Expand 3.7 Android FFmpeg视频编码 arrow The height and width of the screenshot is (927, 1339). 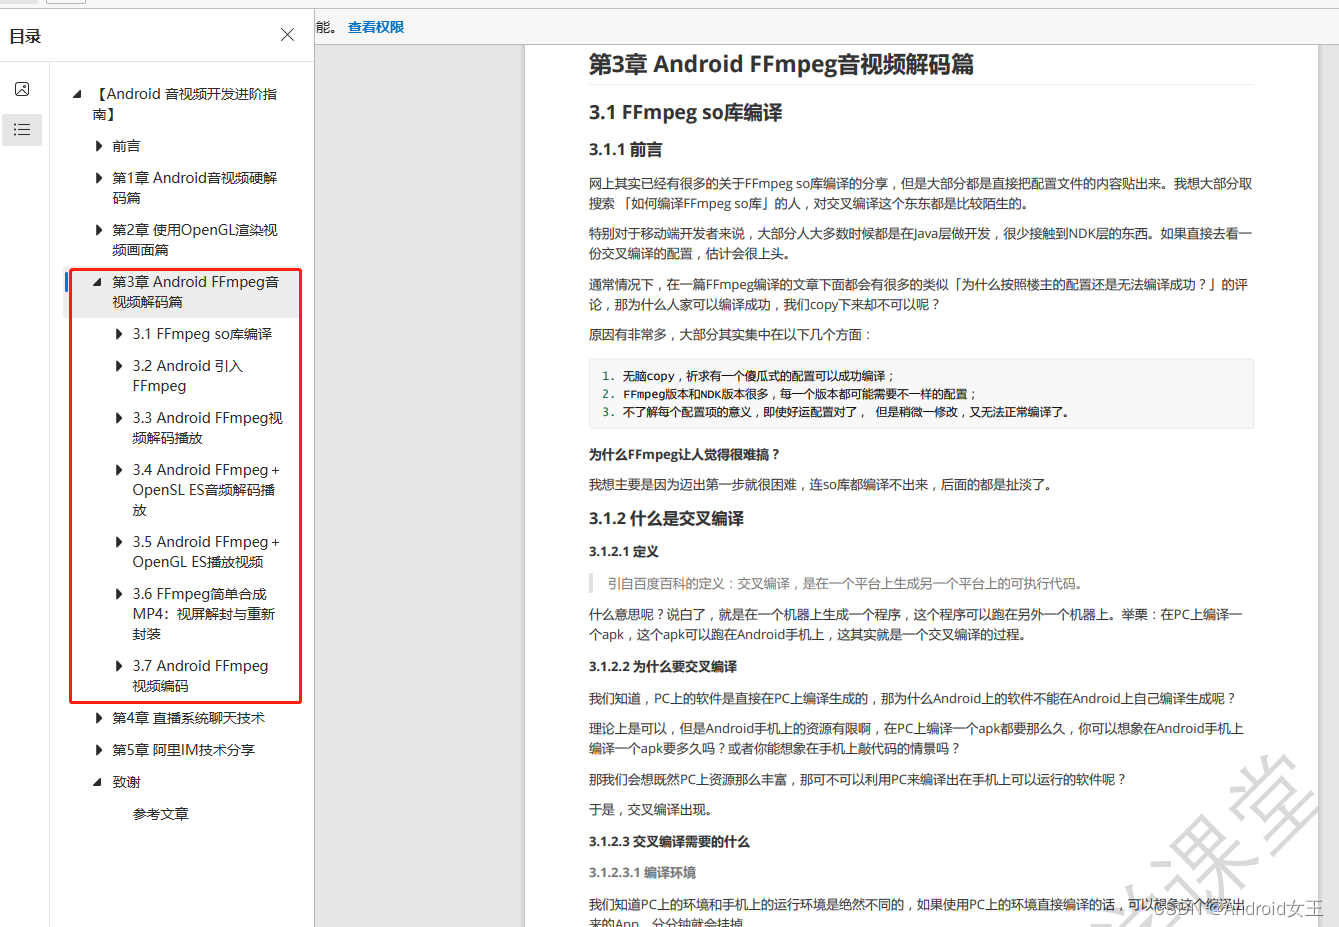(119, 666)
